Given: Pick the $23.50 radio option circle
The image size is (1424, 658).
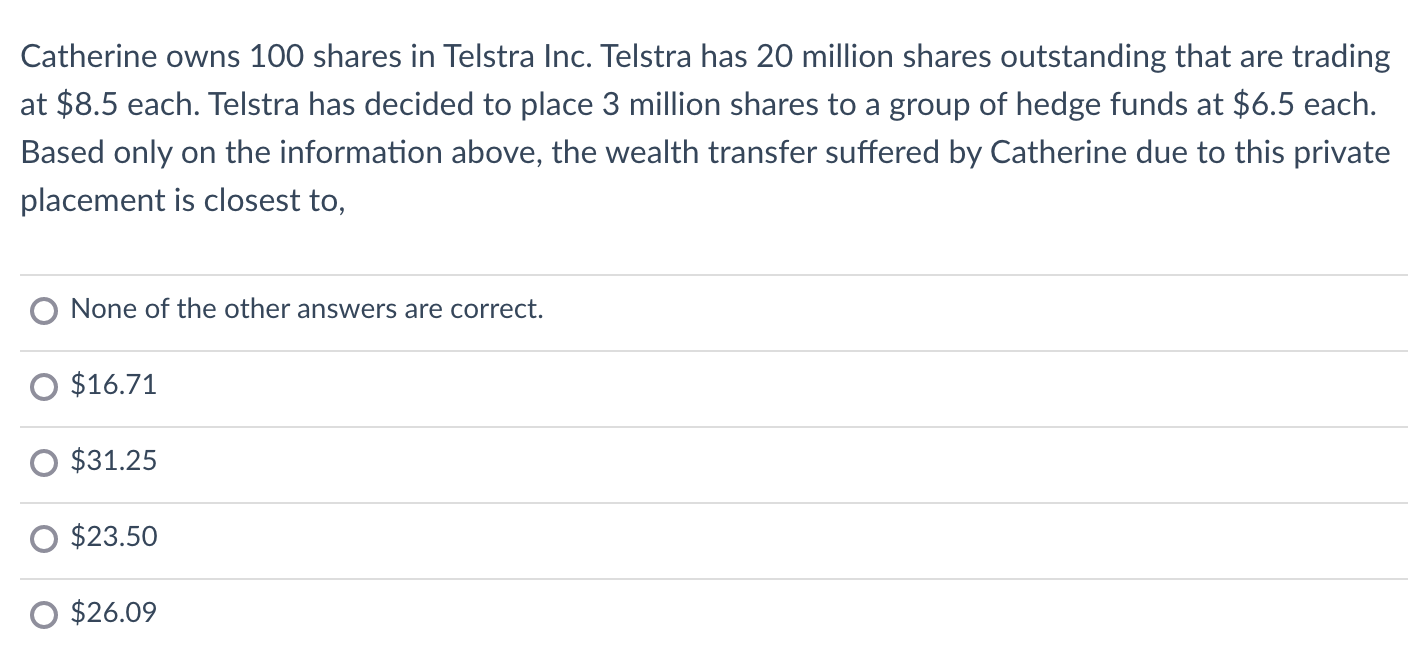Looking at the screenshot, I should (44, 538).
